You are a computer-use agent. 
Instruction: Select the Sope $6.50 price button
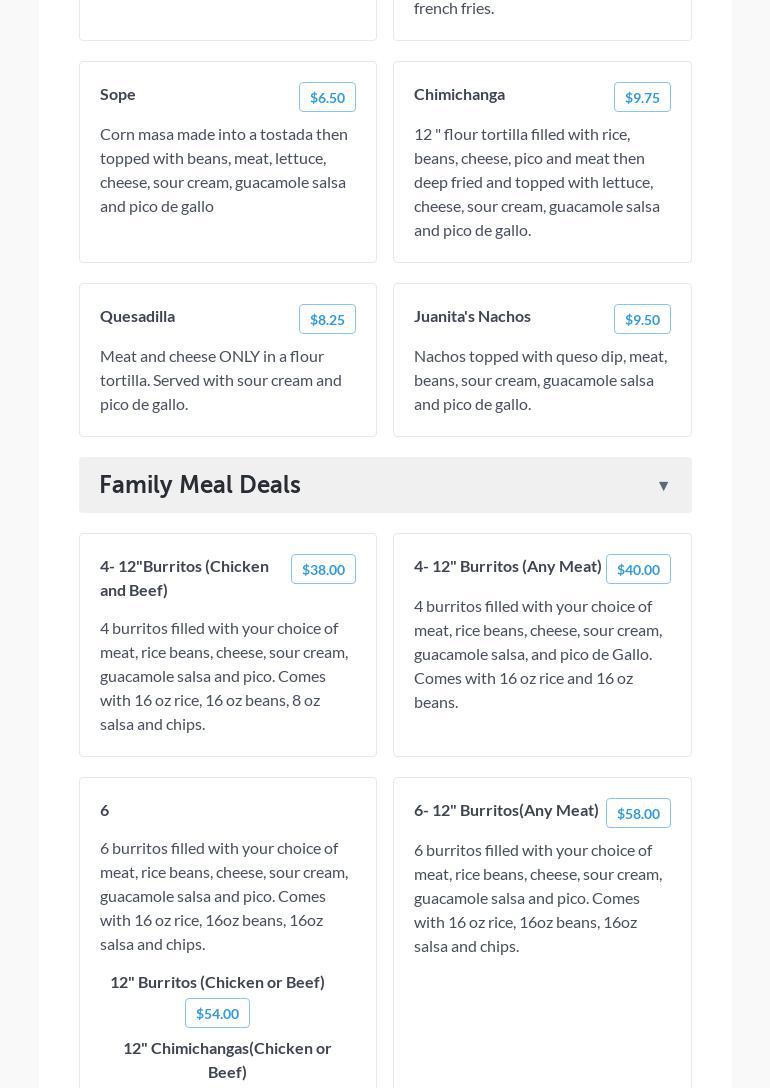(x=327, y=97)
